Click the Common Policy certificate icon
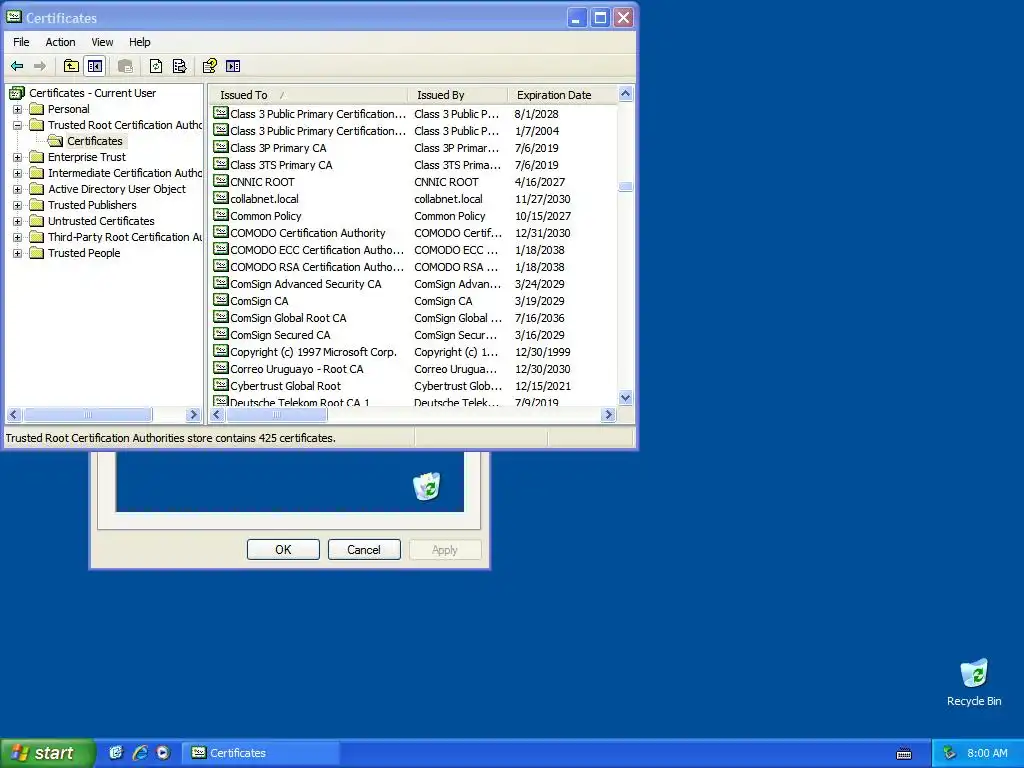This screenshot has width=1024, height=768. click(221, 215)
